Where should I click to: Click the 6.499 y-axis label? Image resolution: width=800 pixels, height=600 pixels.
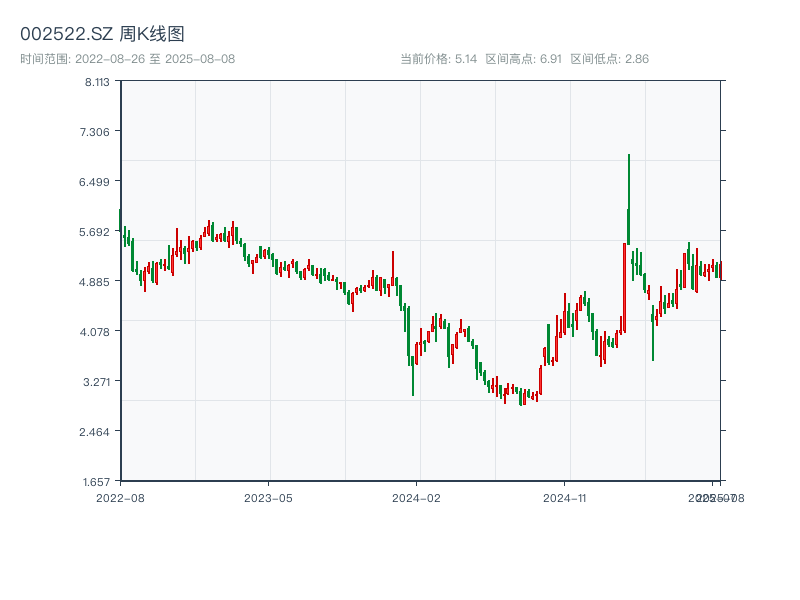[97, 182]
